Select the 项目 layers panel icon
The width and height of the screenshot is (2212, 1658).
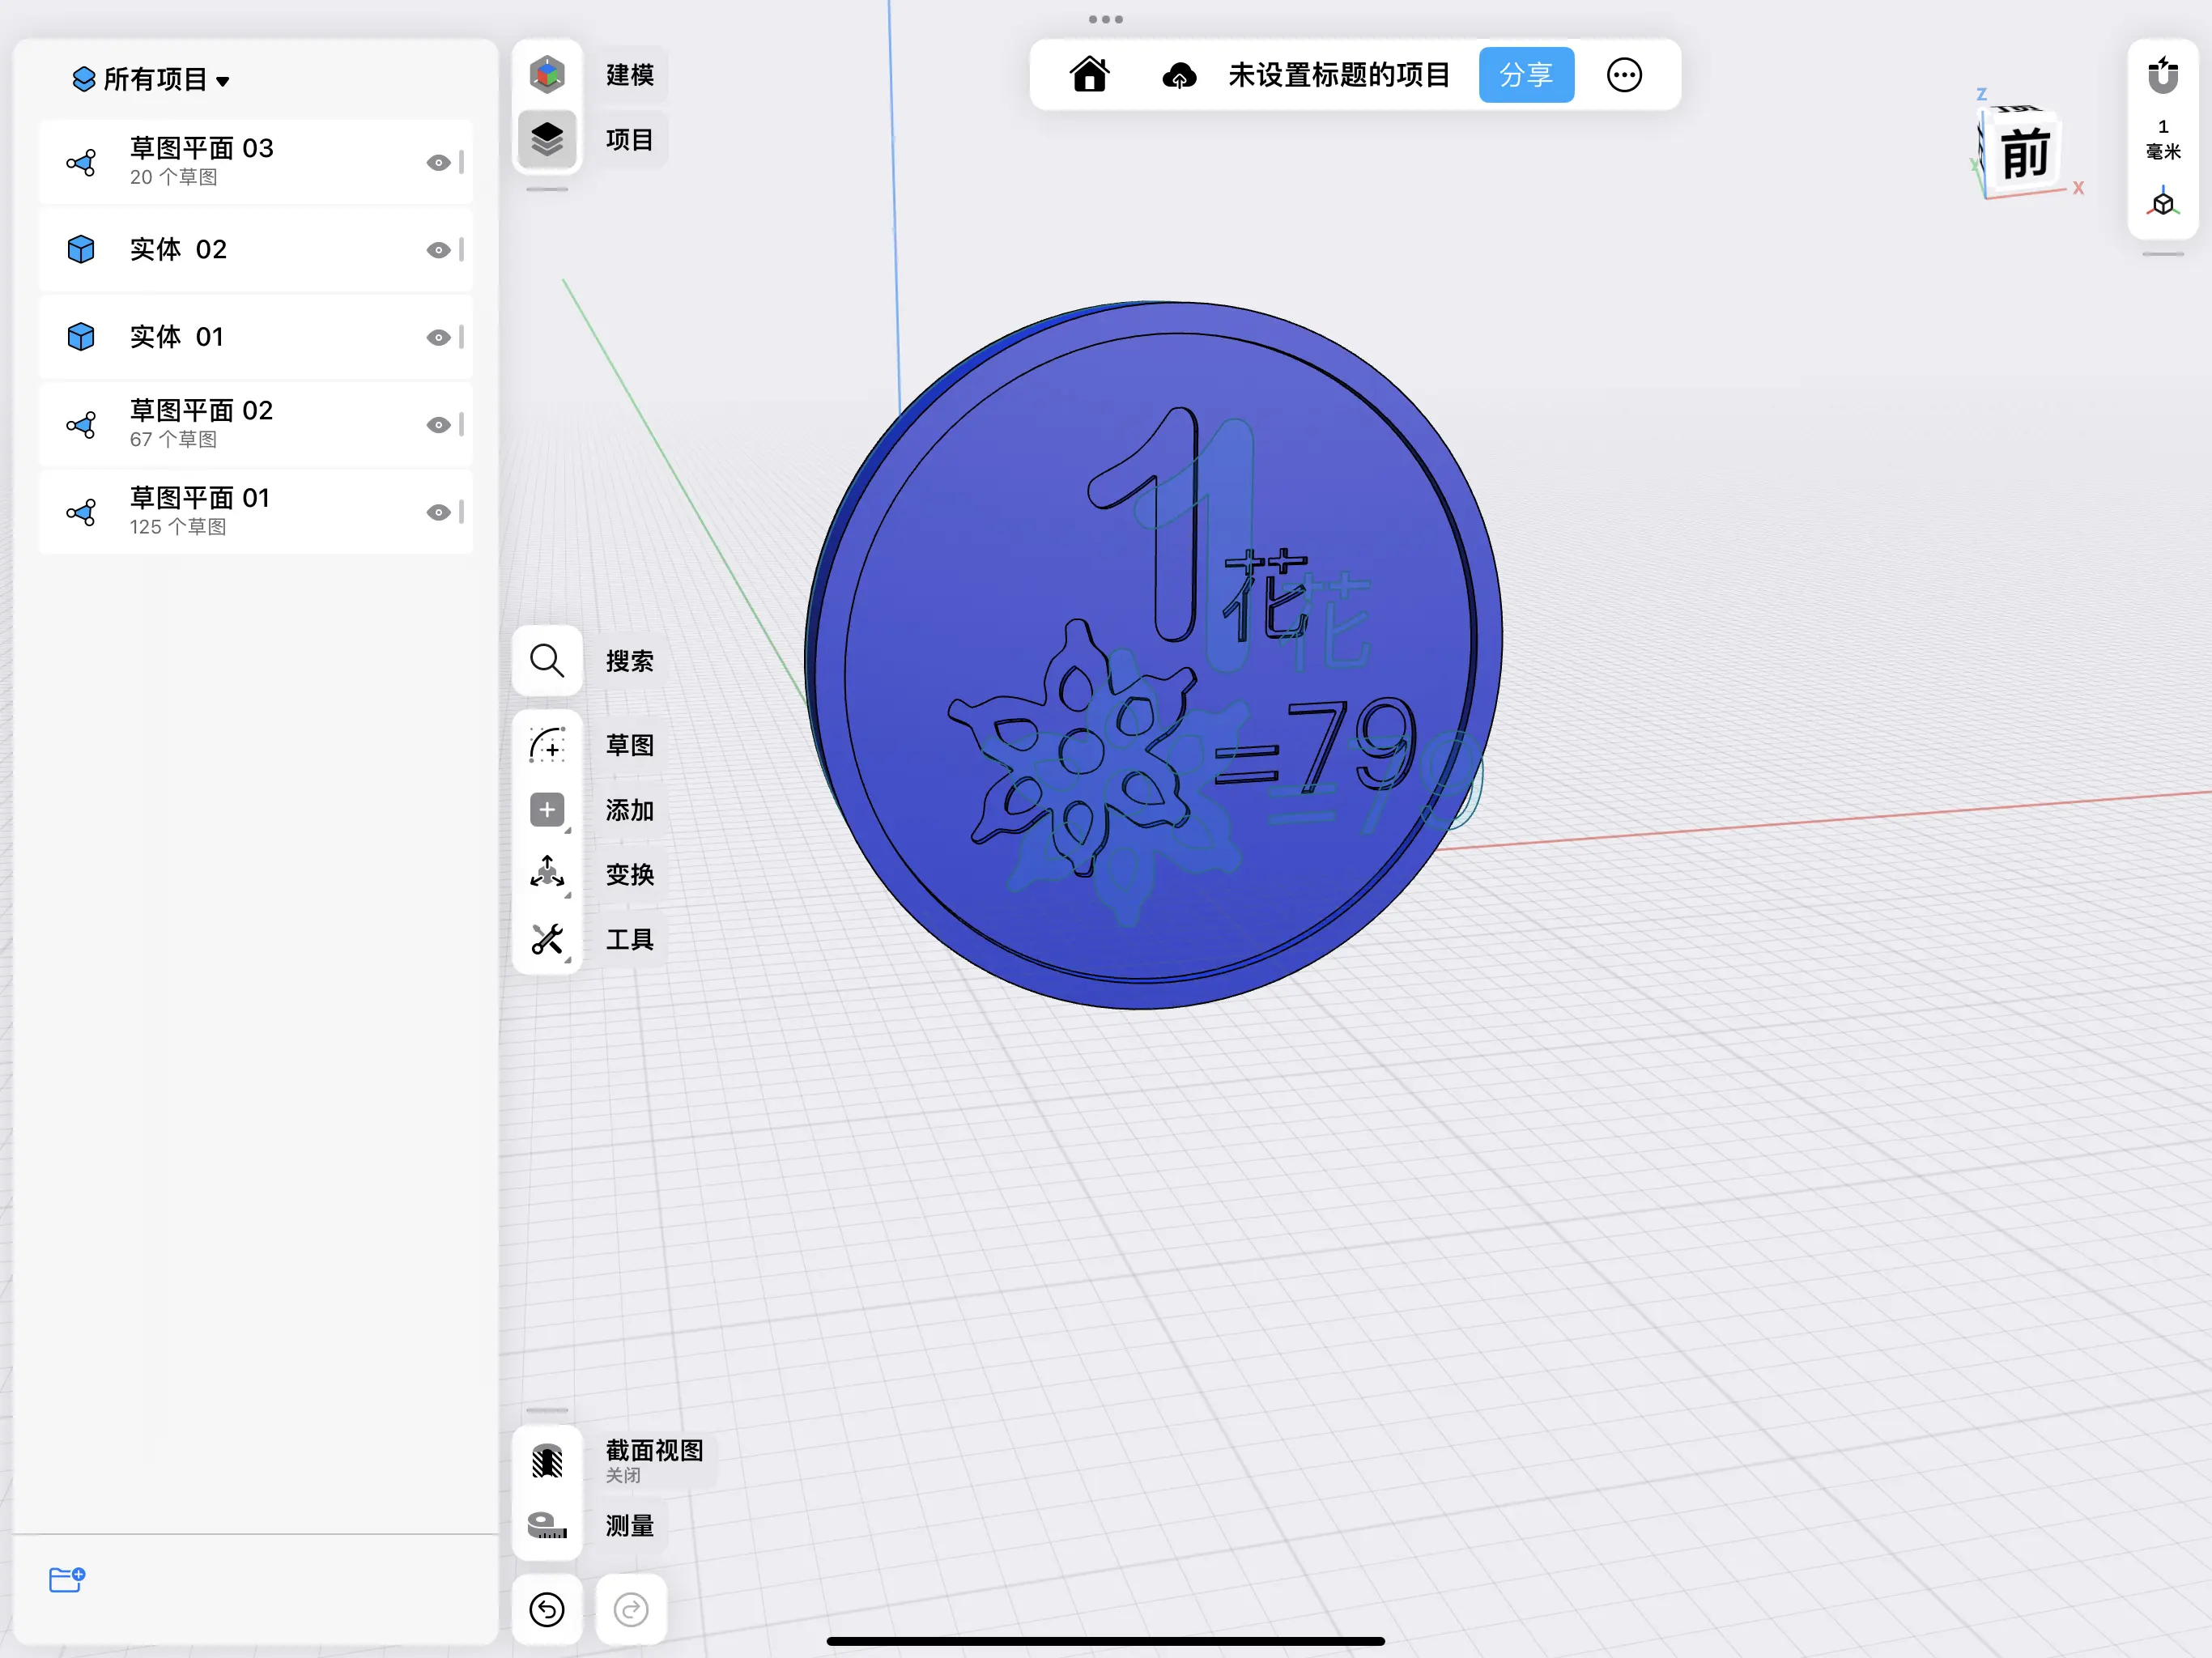coord(547,139)
